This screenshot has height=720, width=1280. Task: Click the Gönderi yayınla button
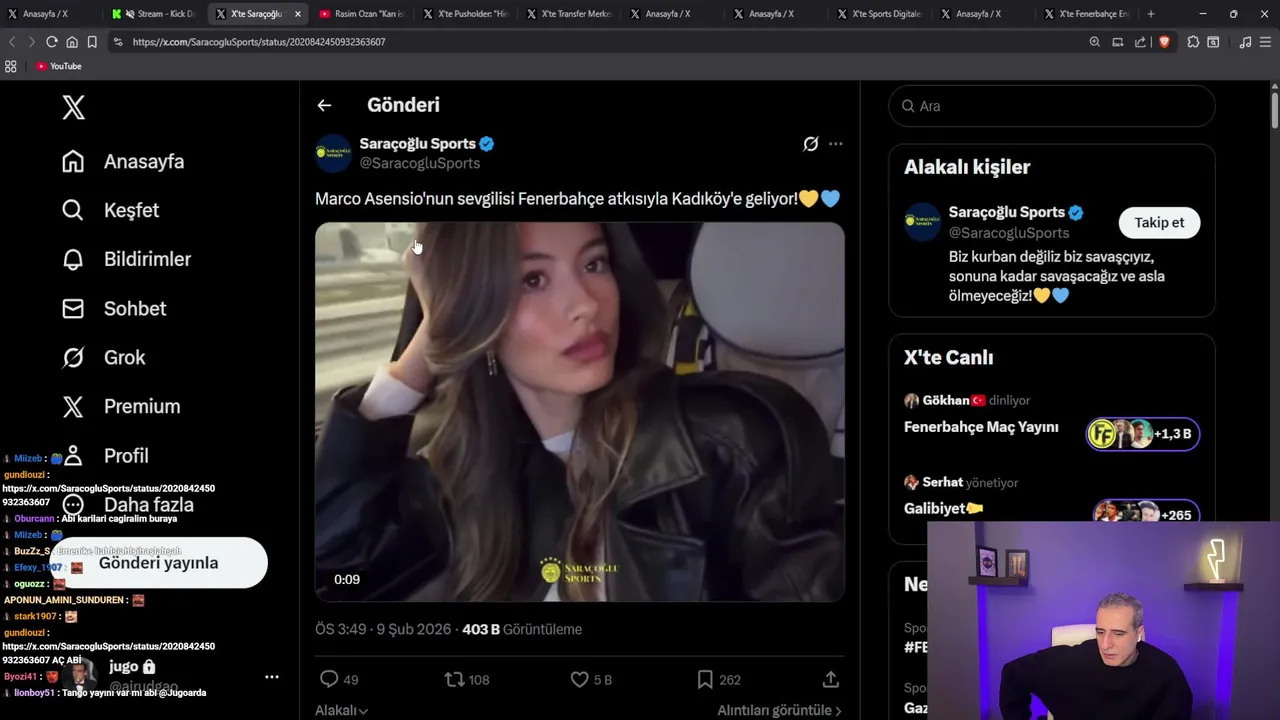(159, 563)
